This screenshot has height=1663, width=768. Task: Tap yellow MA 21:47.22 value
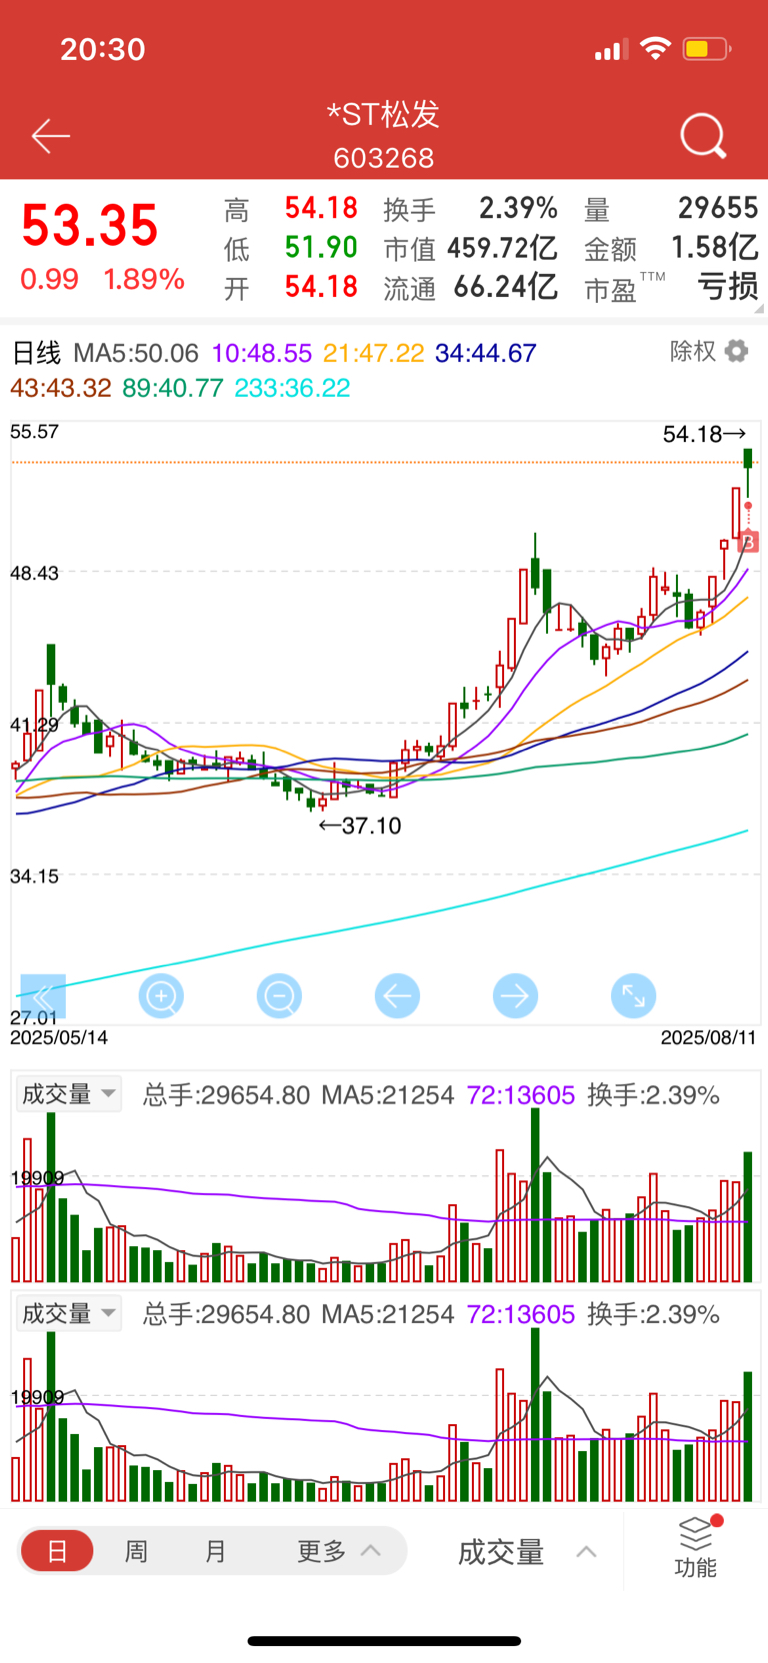click(x=374, y=353)
